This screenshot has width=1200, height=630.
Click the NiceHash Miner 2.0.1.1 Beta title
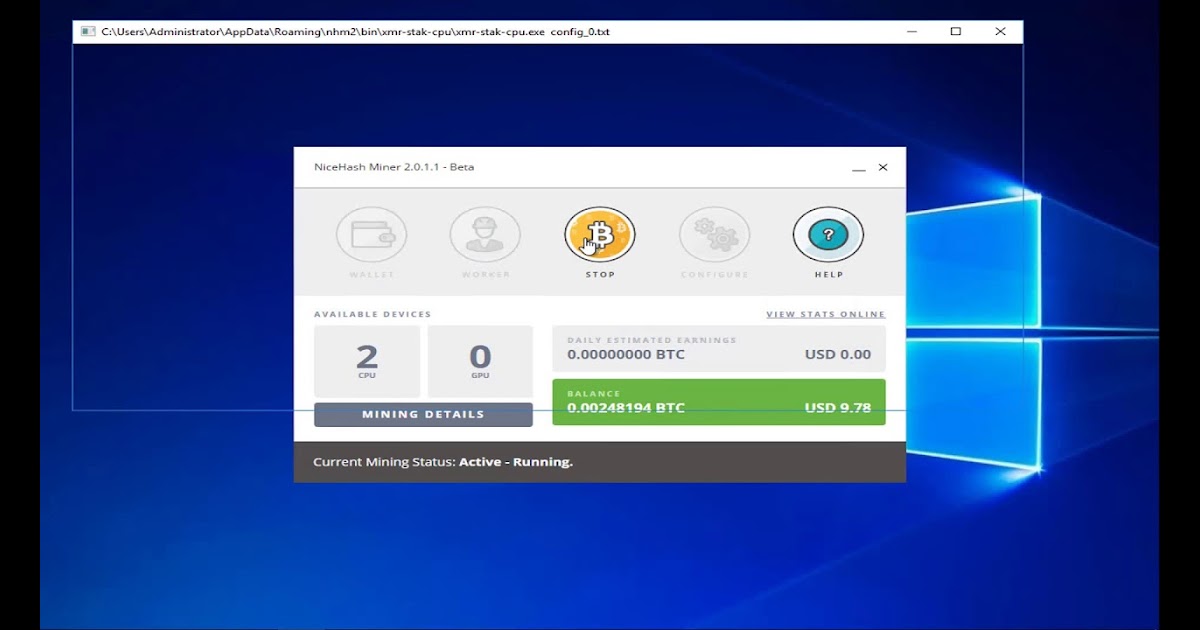pyautogui.click(x=394, y=167)
